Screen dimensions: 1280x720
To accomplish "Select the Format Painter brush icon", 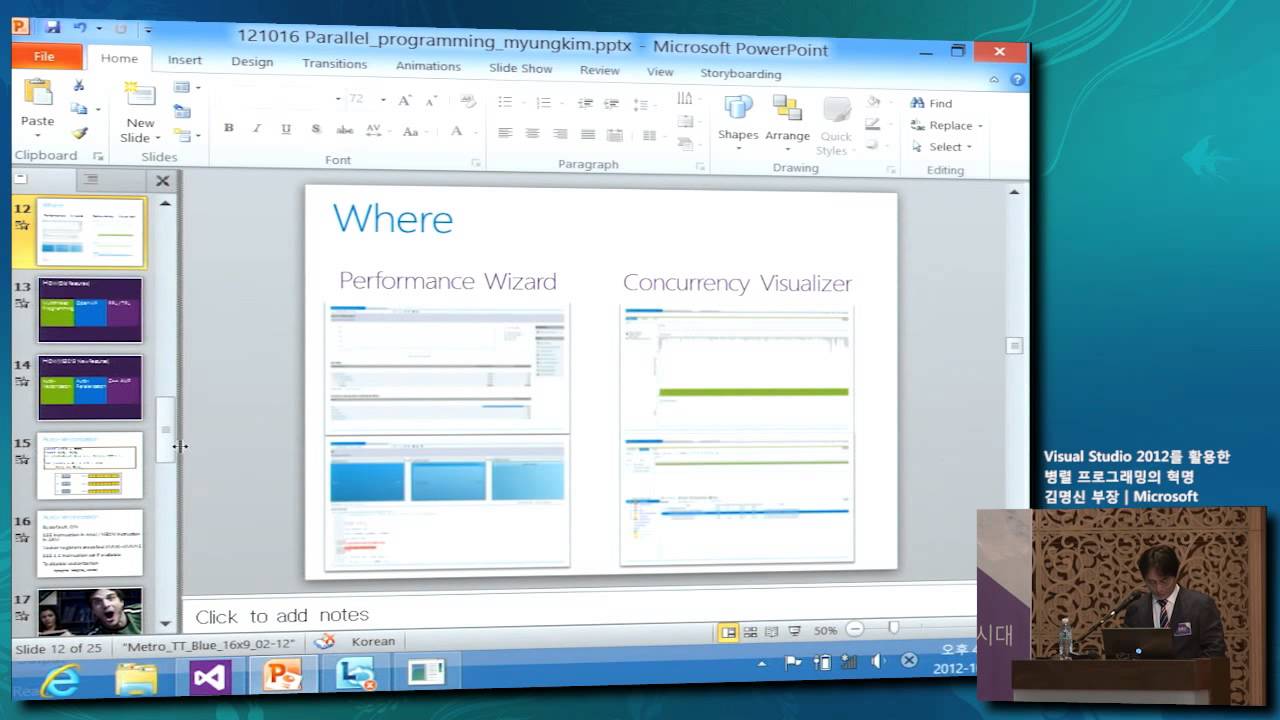I will pyautogui.click(x=79, y=132).
